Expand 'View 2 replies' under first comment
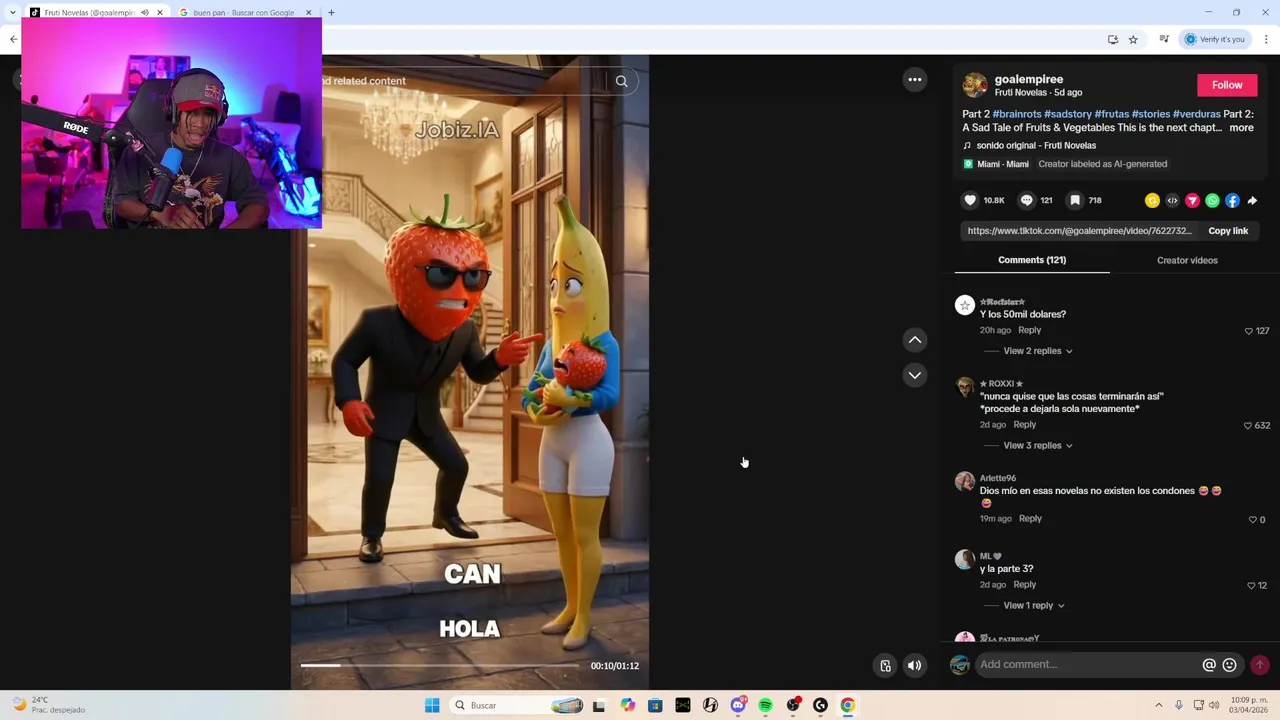 click(x=1037, y=351)
